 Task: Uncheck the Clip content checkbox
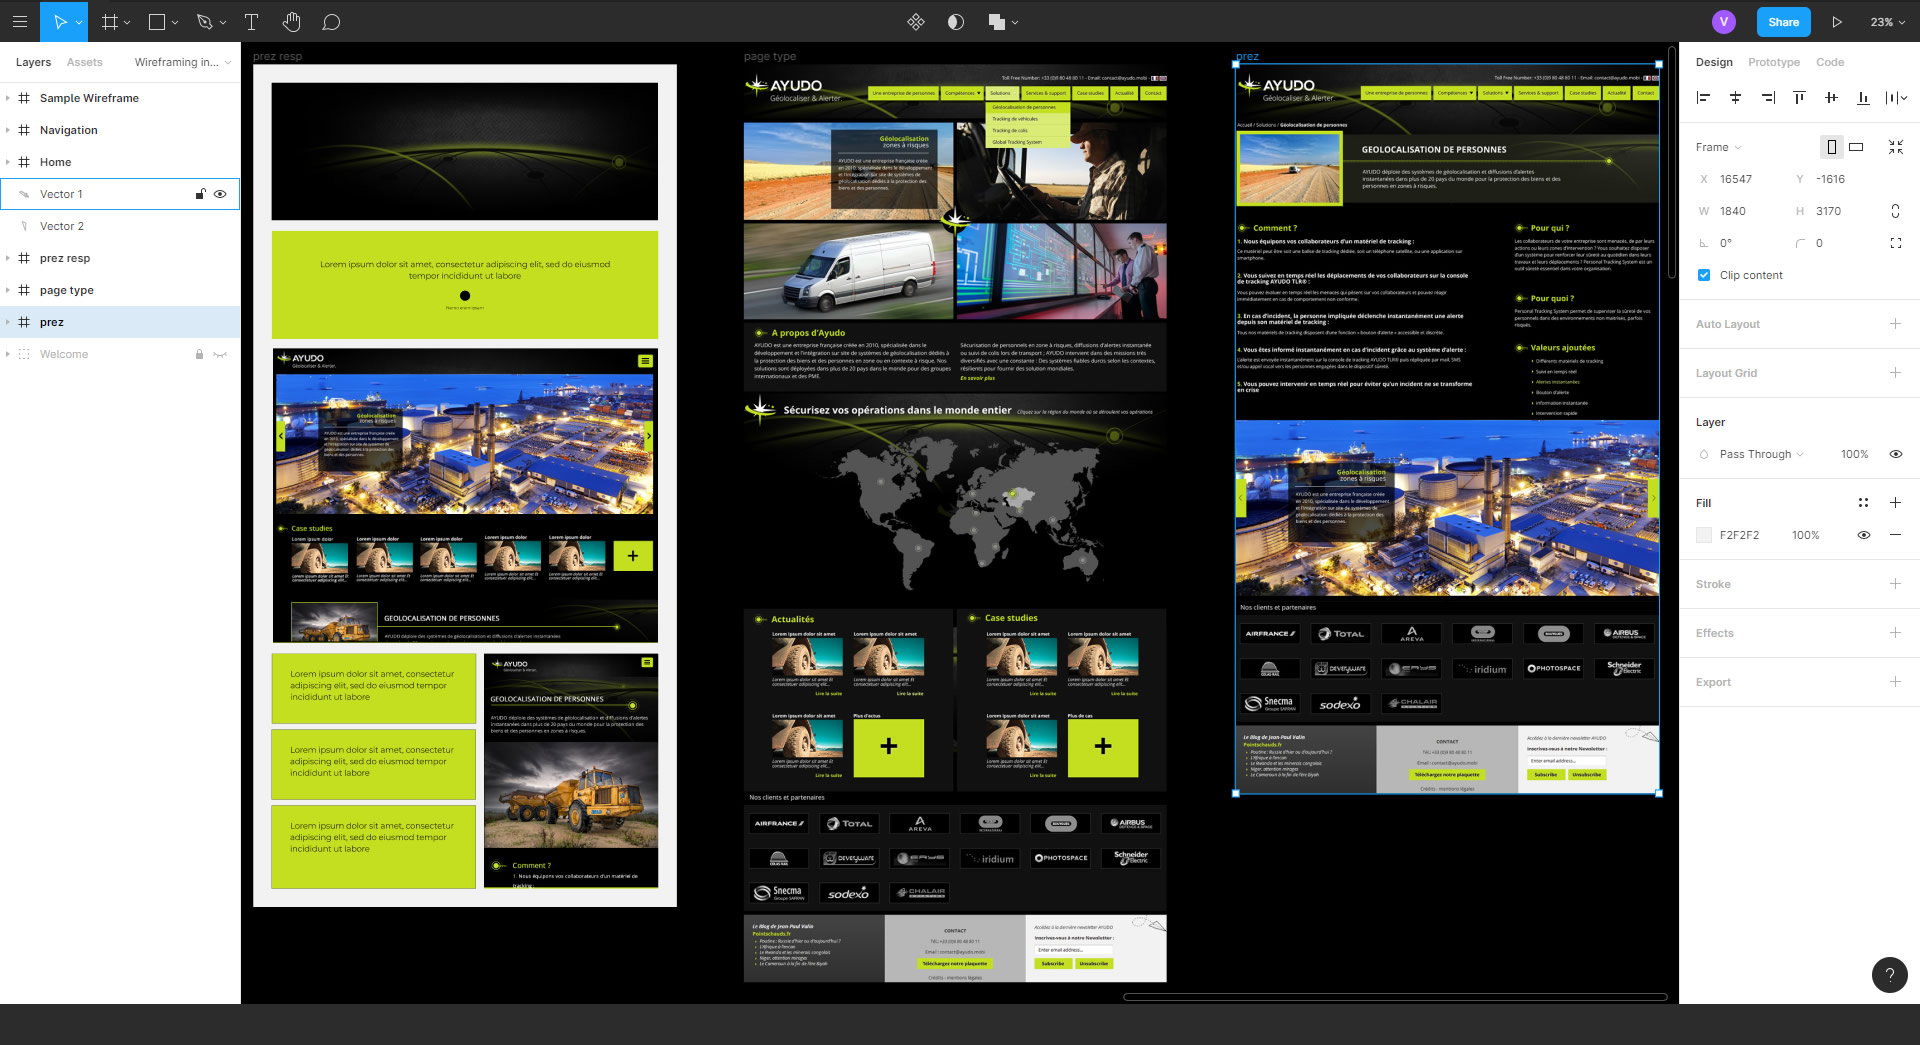click(1703, 275)
